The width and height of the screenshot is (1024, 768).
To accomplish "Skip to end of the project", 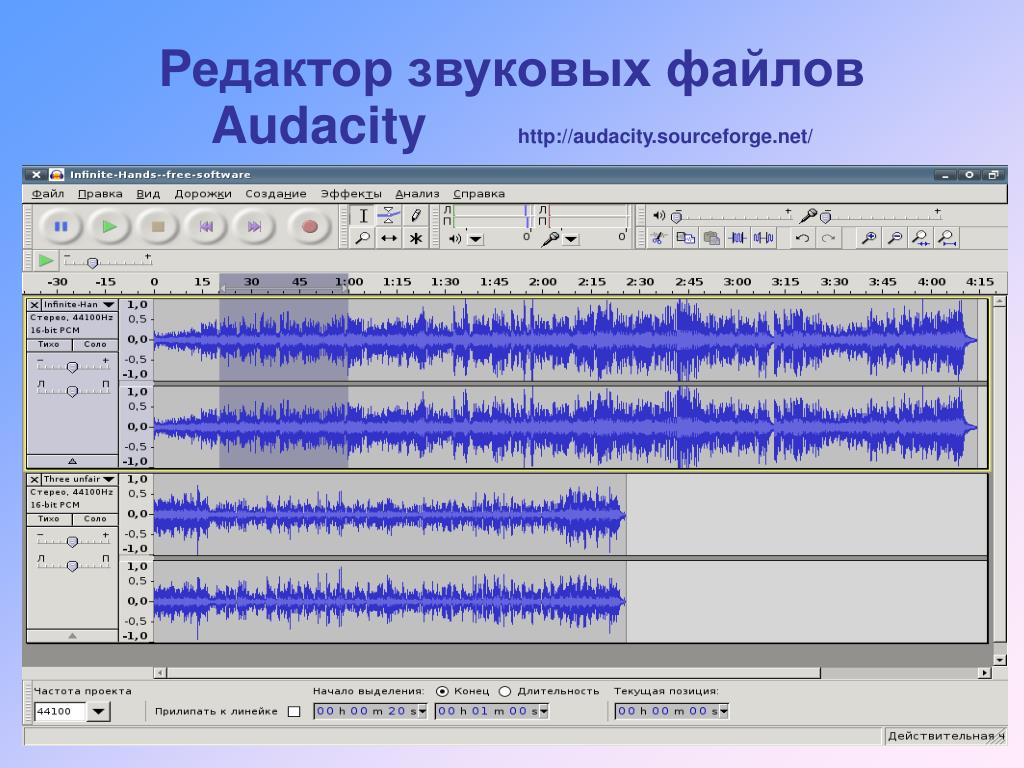I will coord(254,227).
